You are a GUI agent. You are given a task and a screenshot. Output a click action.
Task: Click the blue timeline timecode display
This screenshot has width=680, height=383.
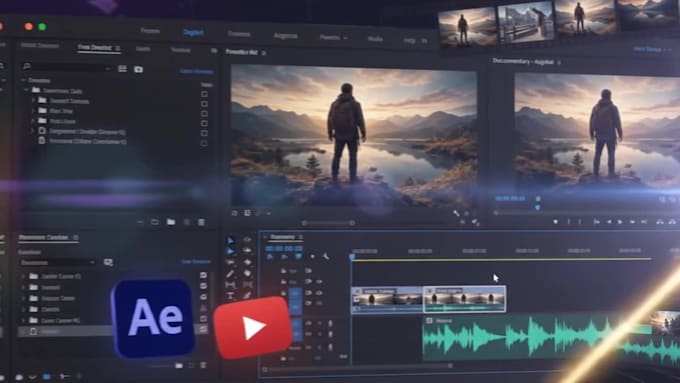284,249
